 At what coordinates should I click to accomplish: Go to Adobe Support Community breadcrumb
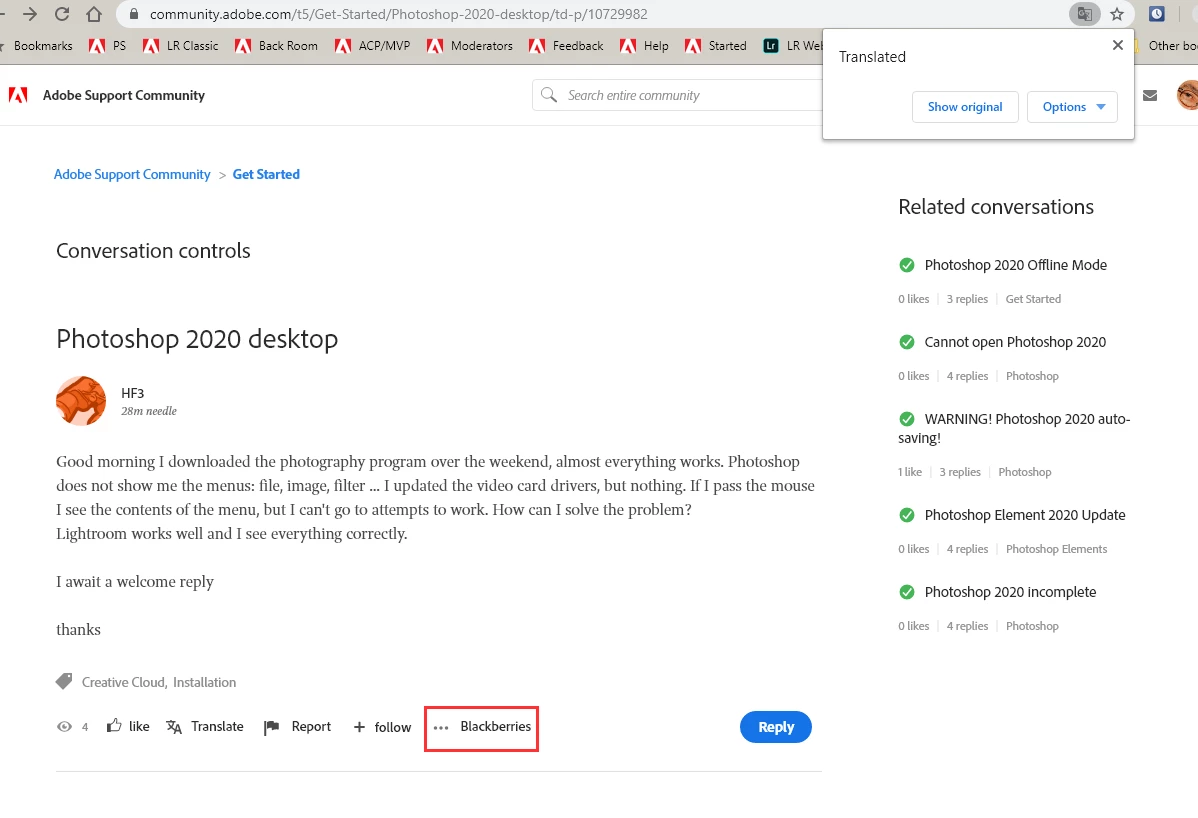(x=131, y=174)
